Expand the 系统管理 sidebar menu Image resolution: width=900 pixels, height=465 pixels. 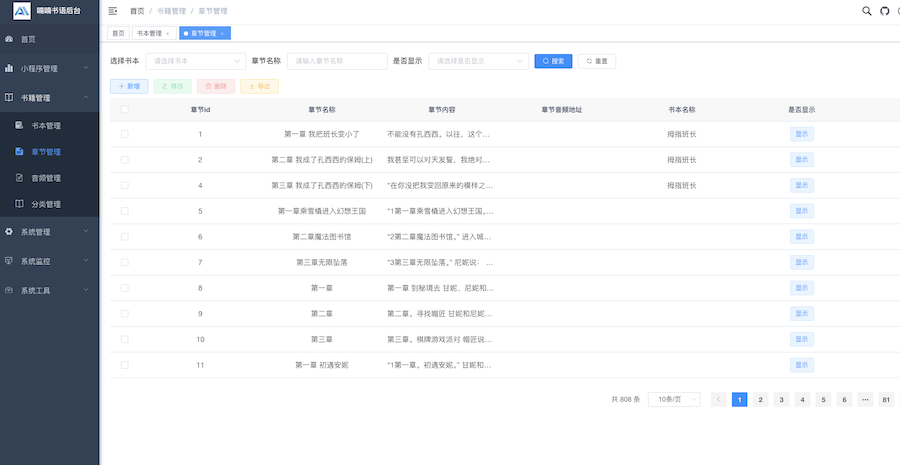pos(50,232)
